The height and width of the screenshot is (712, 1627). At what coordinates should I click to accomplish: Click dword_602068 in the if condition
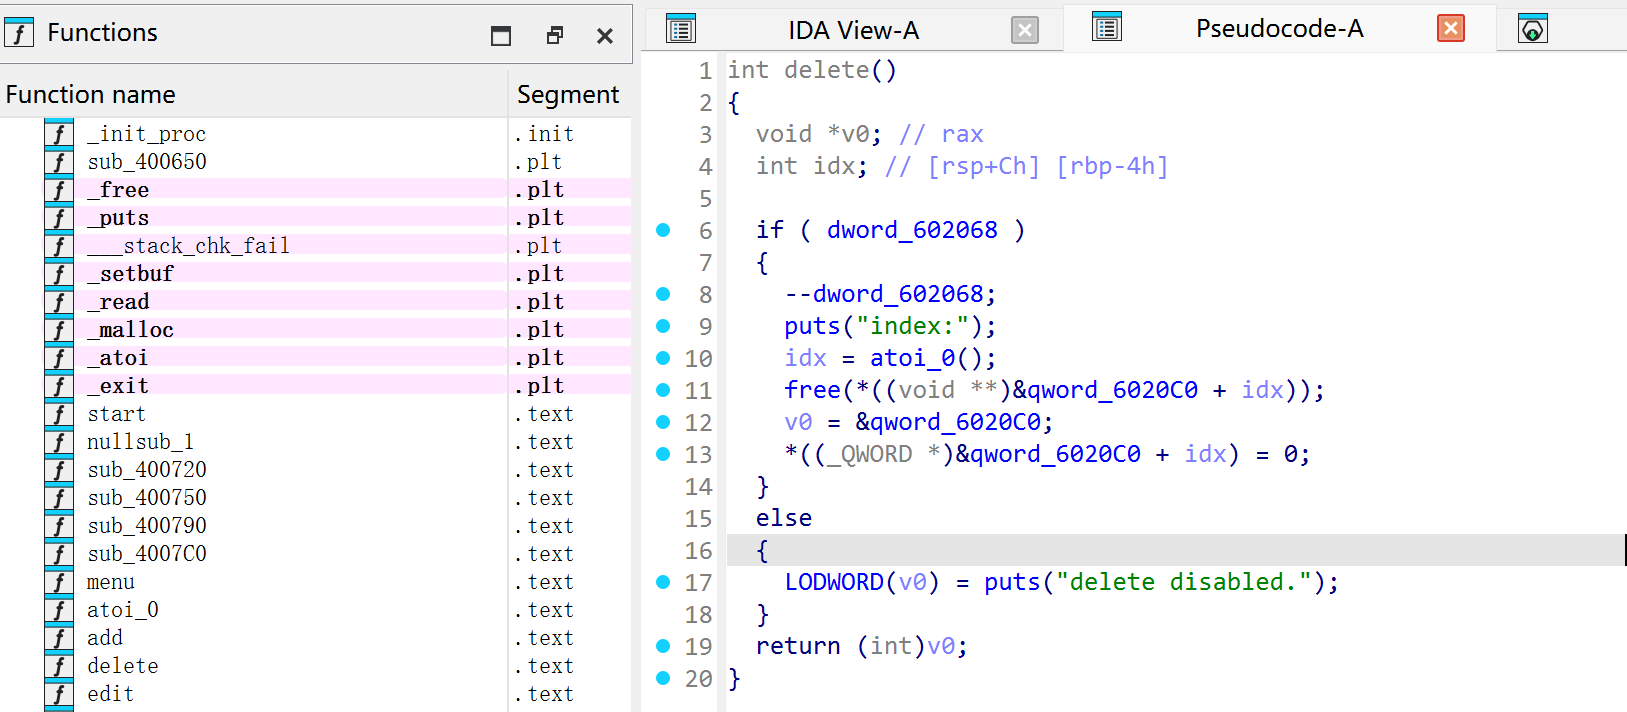912,230
